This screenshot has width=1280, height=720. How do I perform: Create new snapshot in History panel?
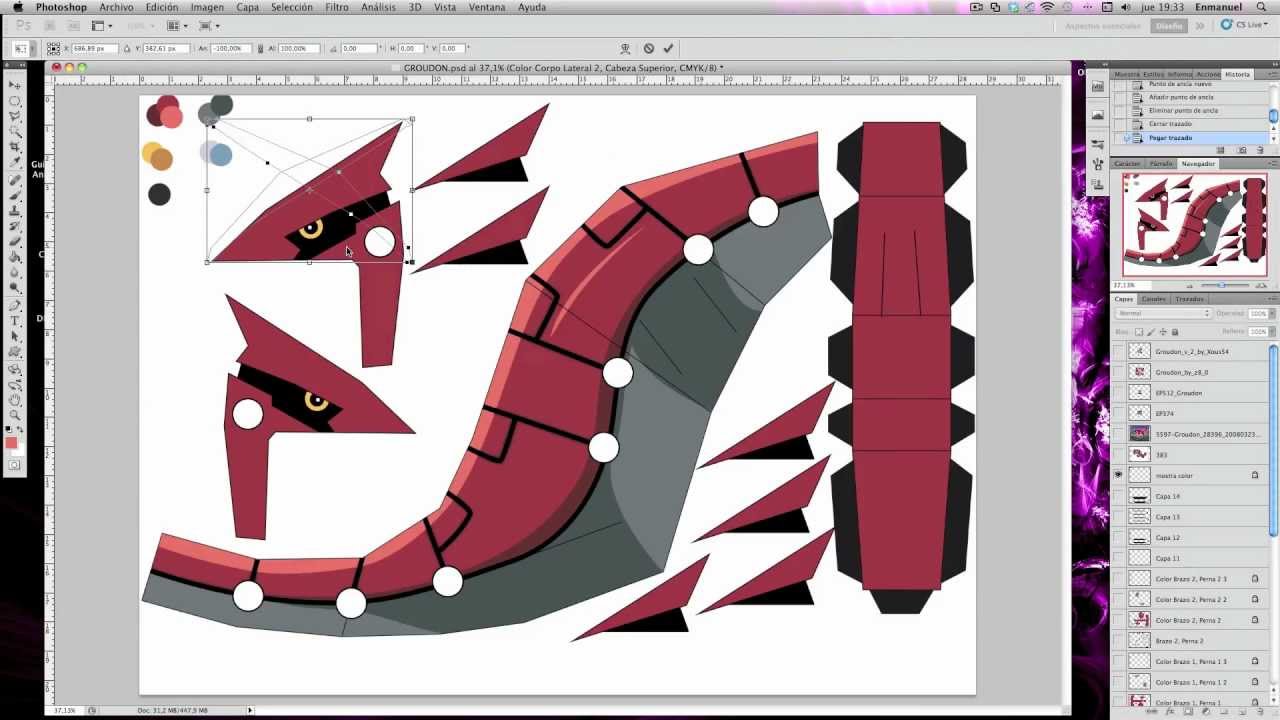coord(1242,150)
